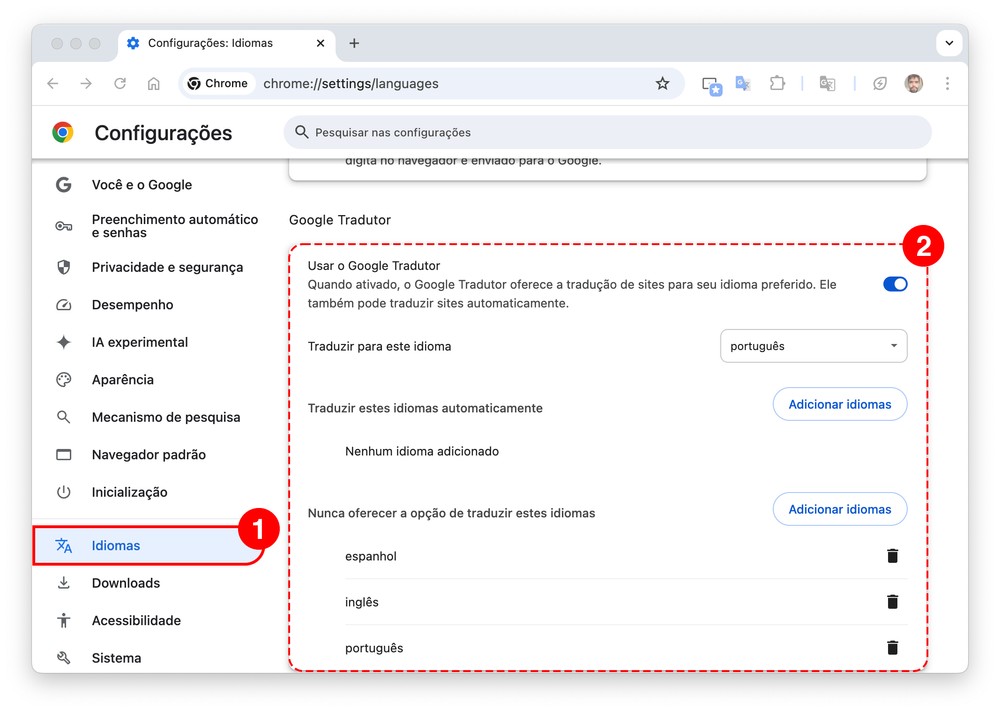The height and width of the screenshot is (712, 1000).
Task: Add languages to never-translate list
Action: 839,509
